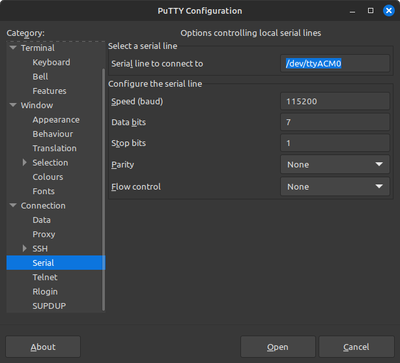Expand the SSH subtree
Viewport: 400px width, 363px height.
pos(24,248)
